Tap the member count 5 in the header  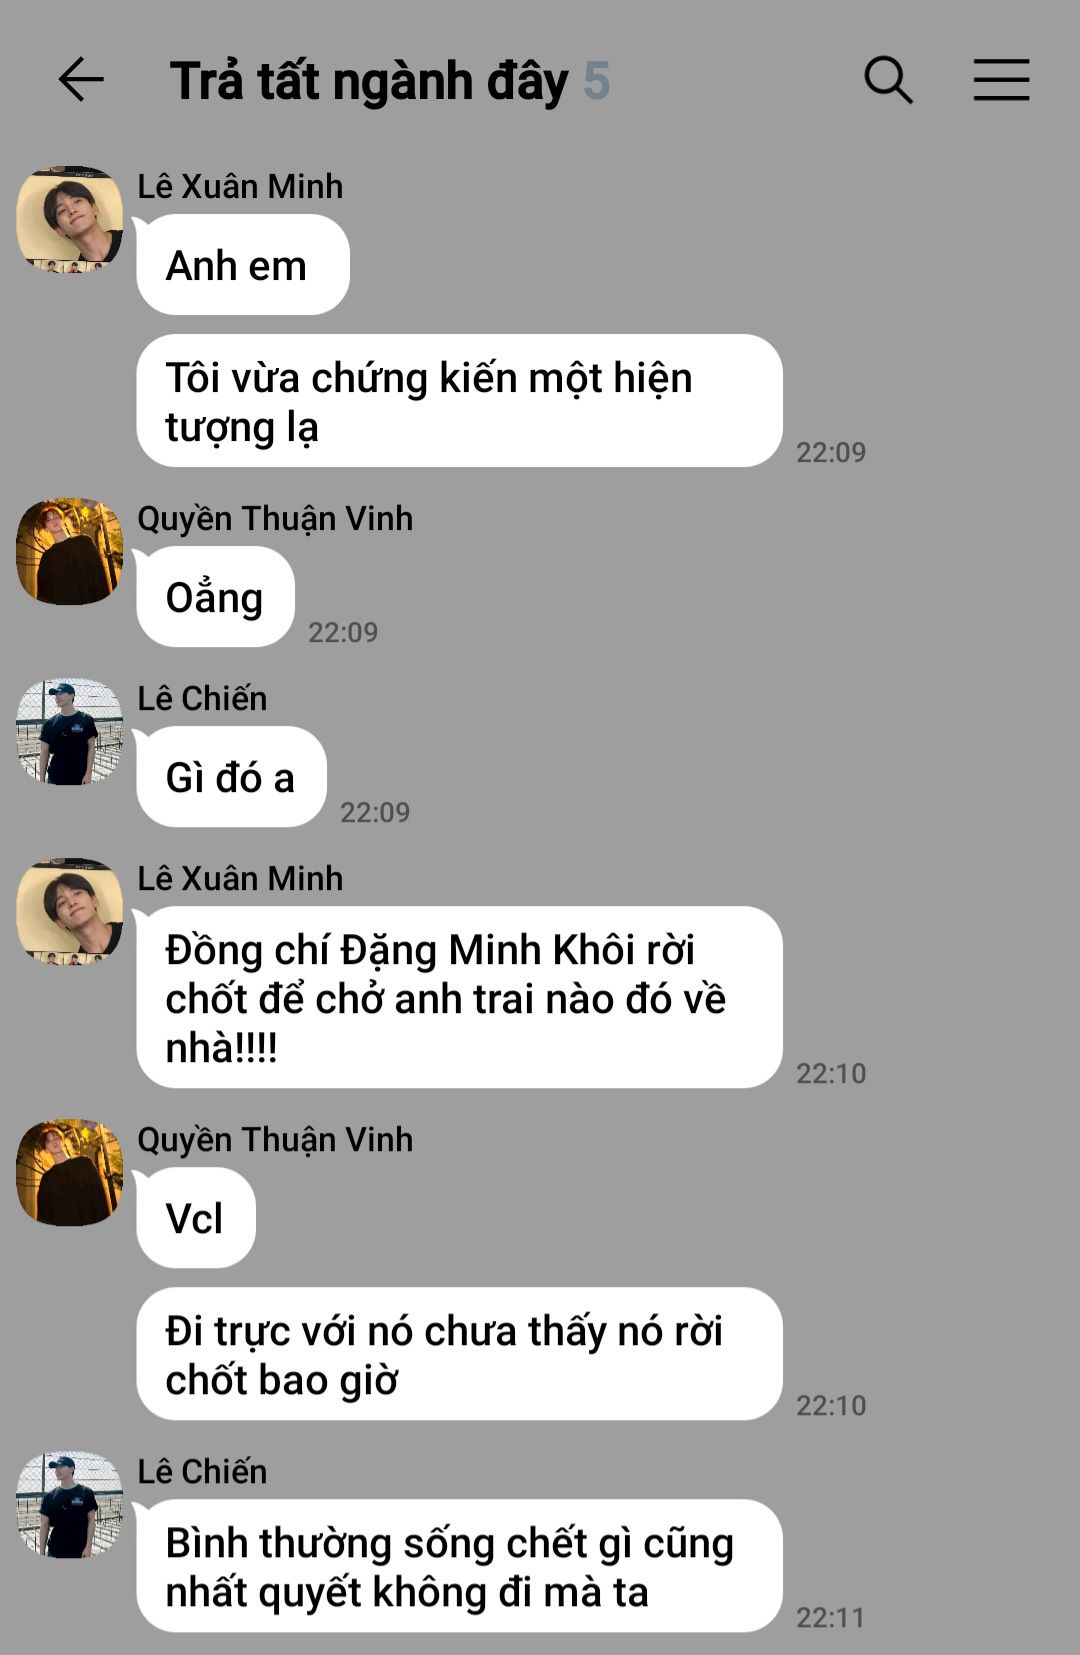(596, 82)
